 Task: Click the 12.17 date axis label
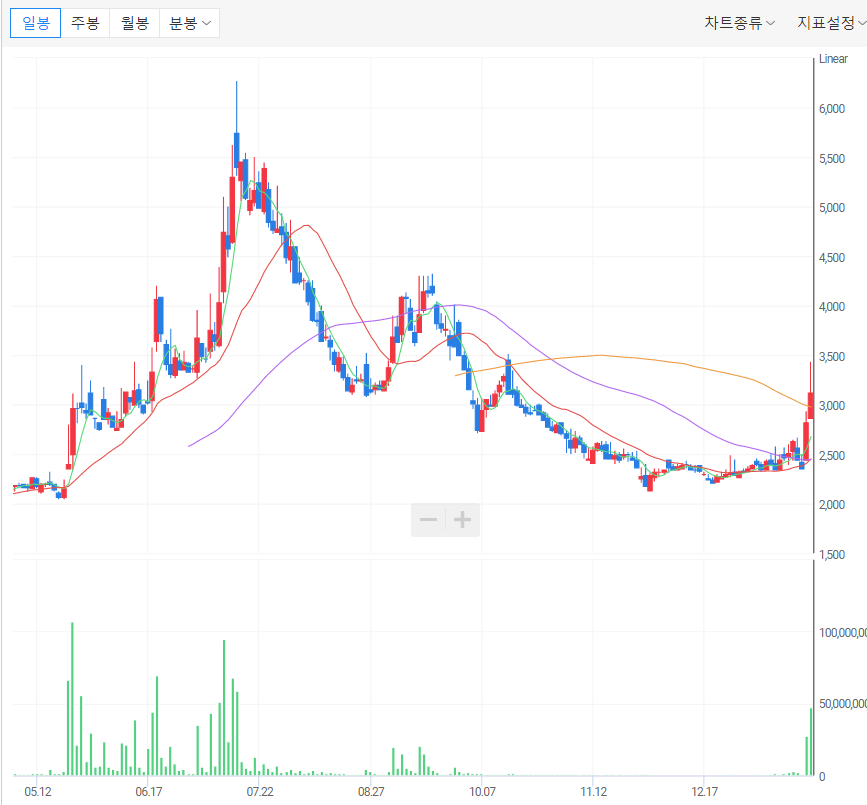pyautogui.click(x=704, y=792)
